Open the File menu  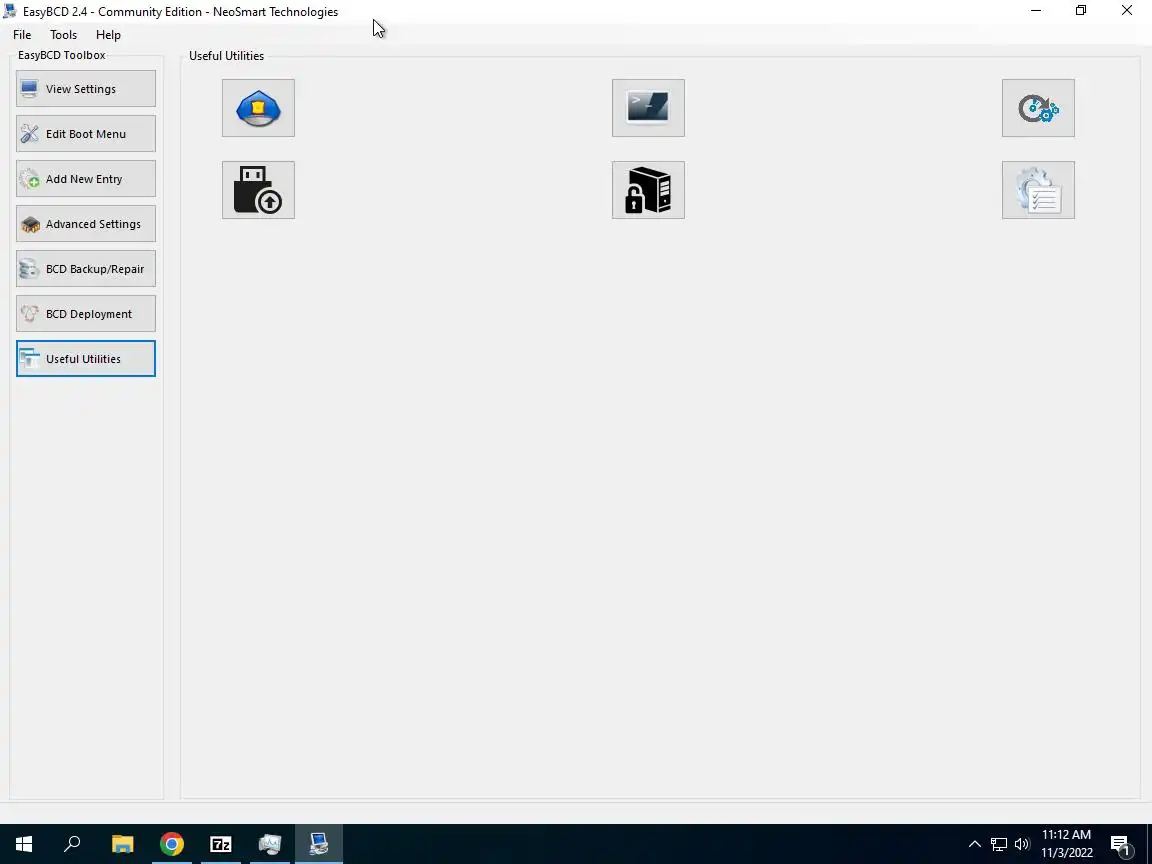pos(22,35)
